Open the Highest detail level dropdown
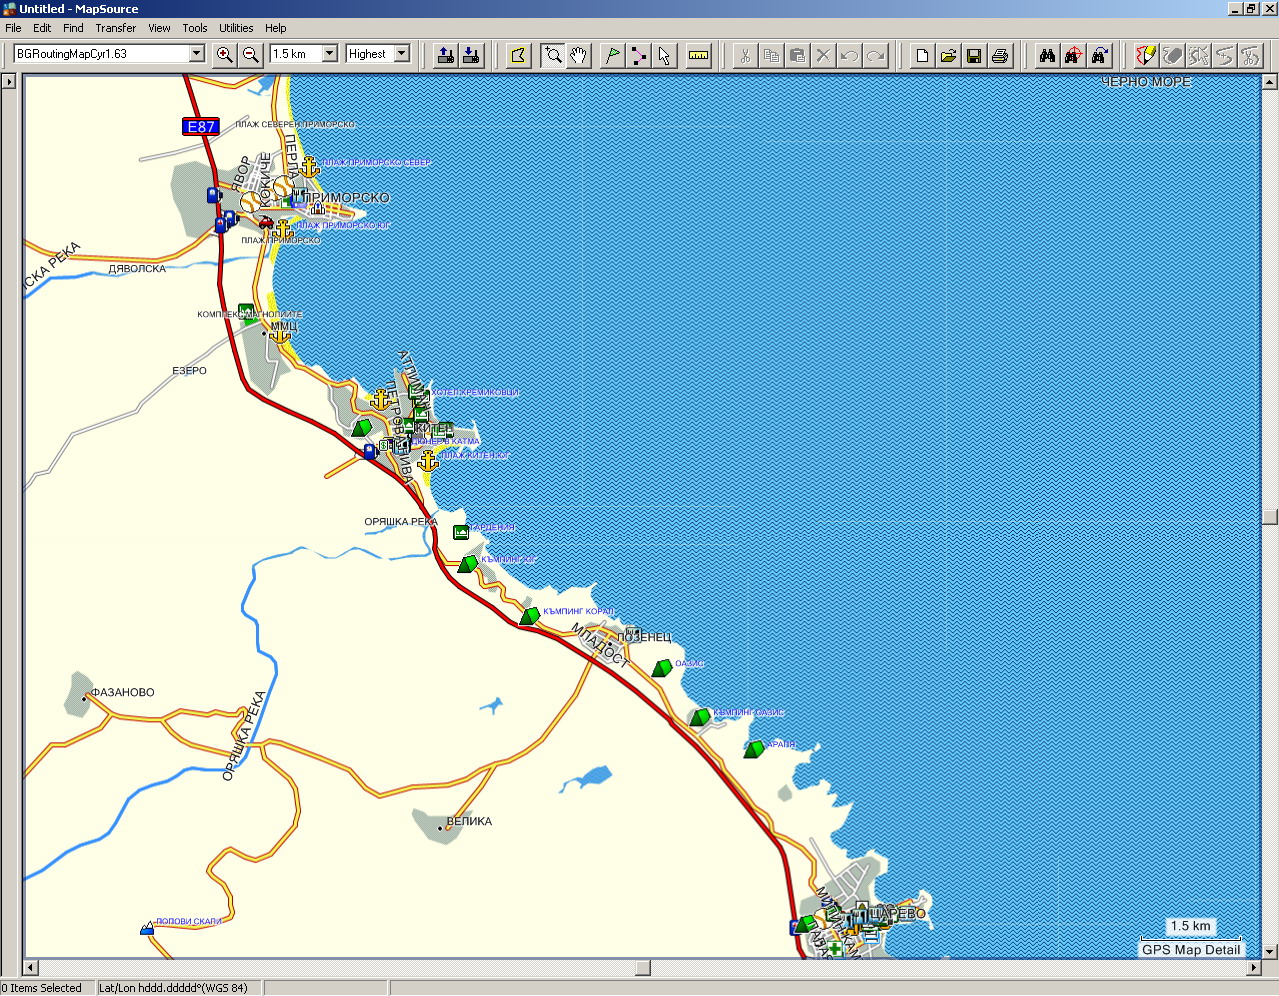Viewport: 1279px width, 996px height. click(x=402, y=54)
